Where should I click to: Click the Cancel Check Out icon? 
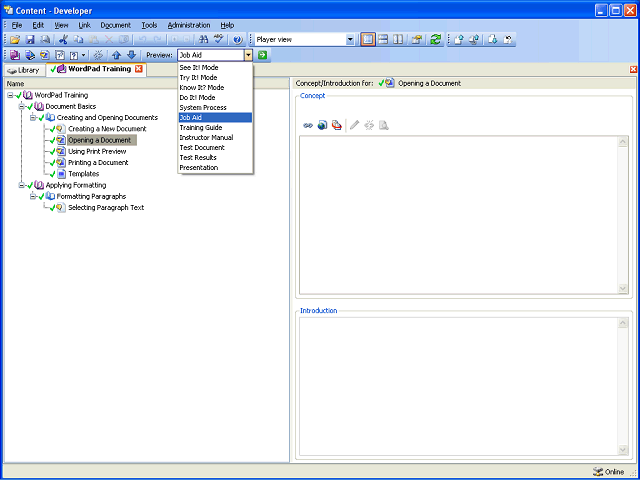click(508, 40)
